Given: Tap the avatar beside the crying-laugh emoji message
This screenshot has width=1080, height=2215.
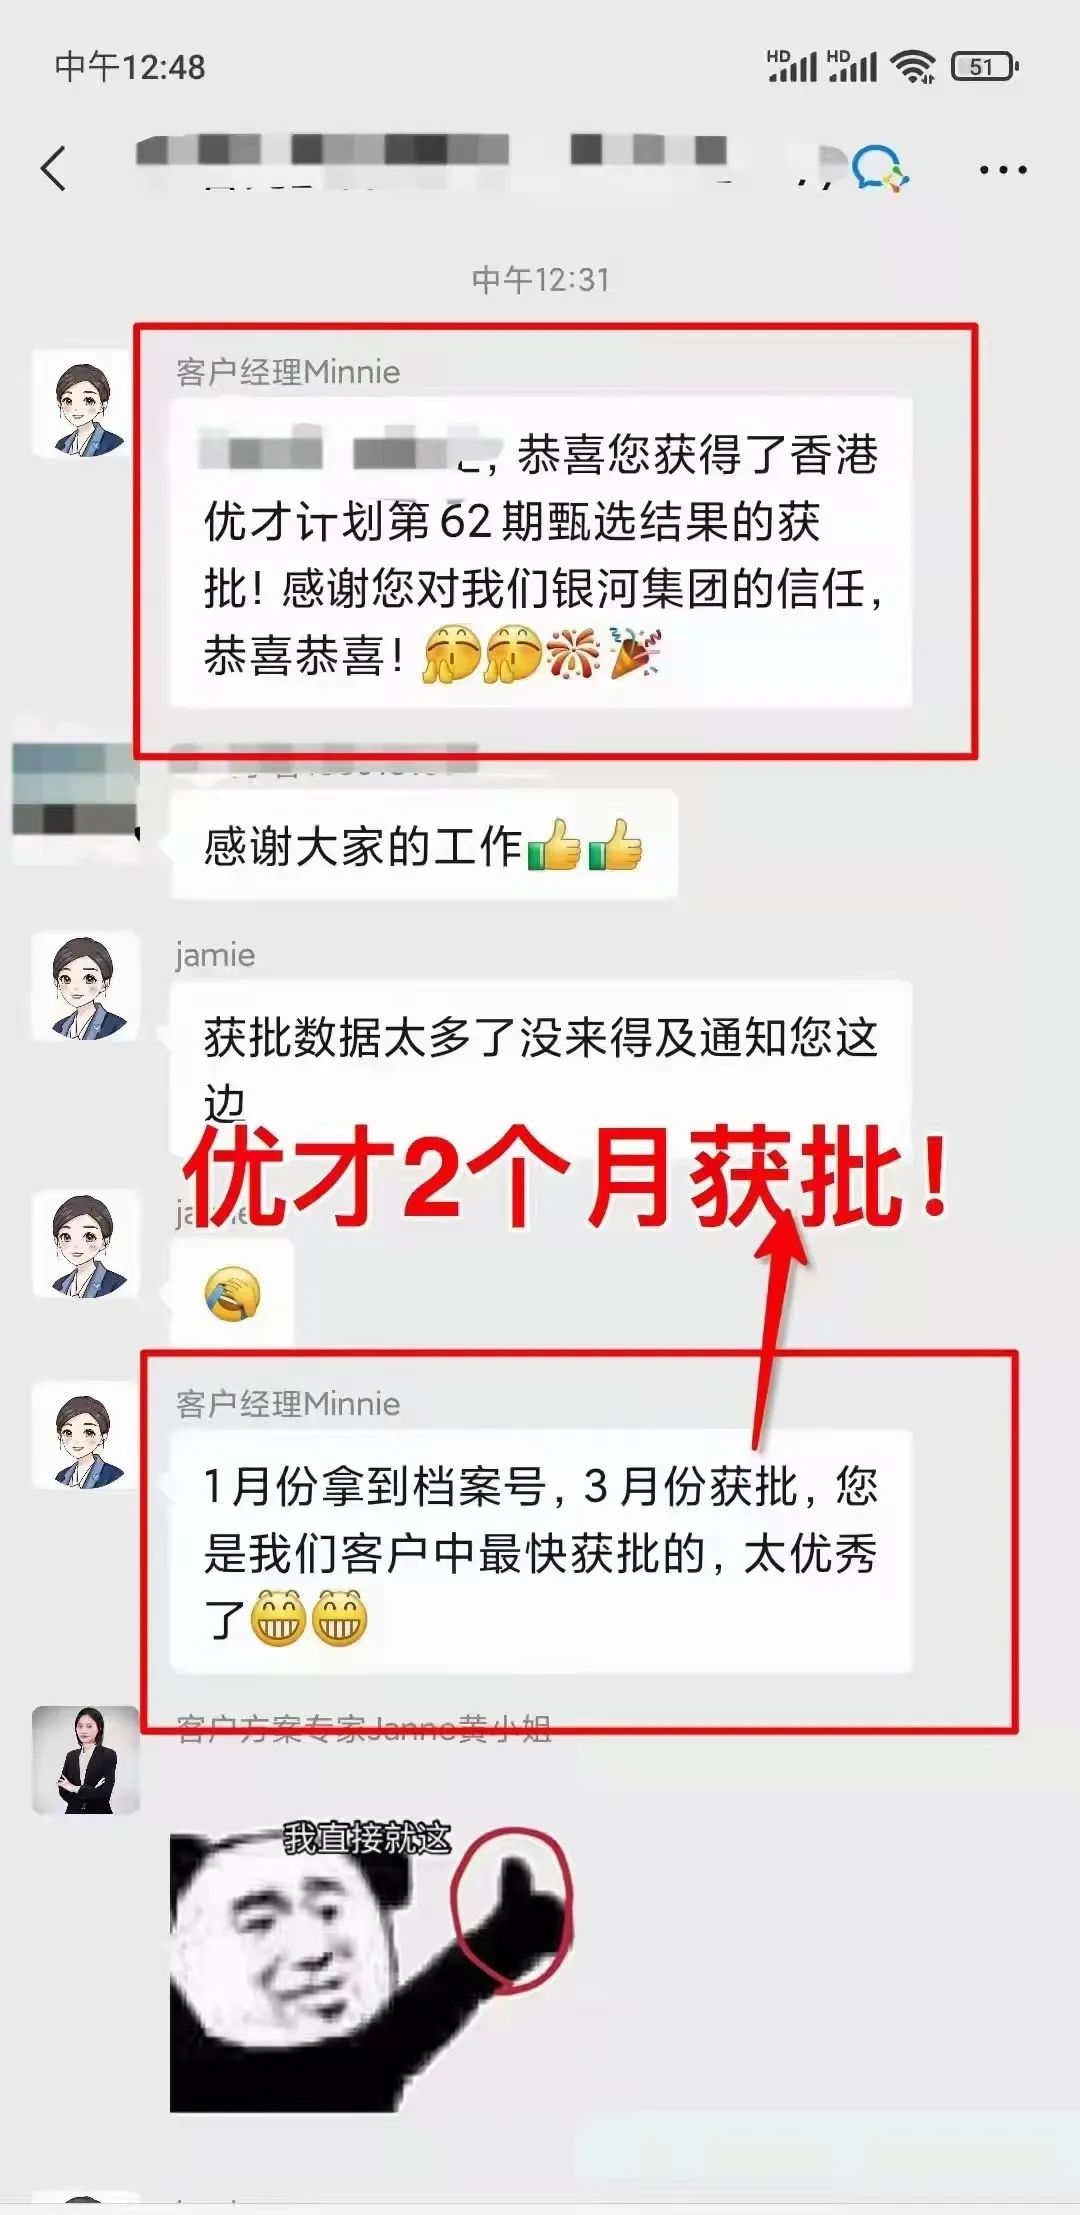Looking at the screenshot, I should [x=85, y=1243].
